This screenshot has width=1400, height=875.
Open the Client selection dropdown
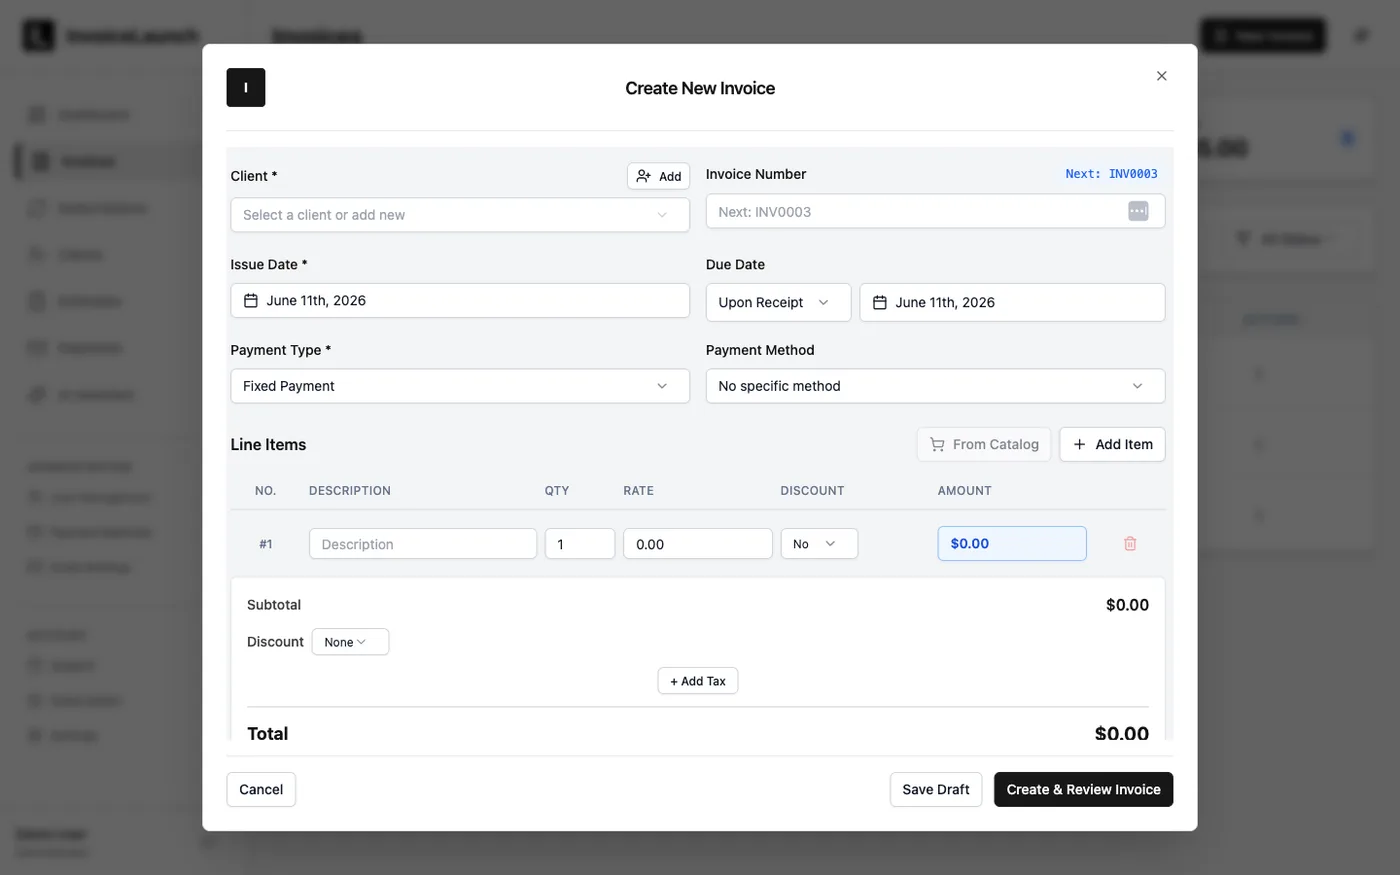460,215
